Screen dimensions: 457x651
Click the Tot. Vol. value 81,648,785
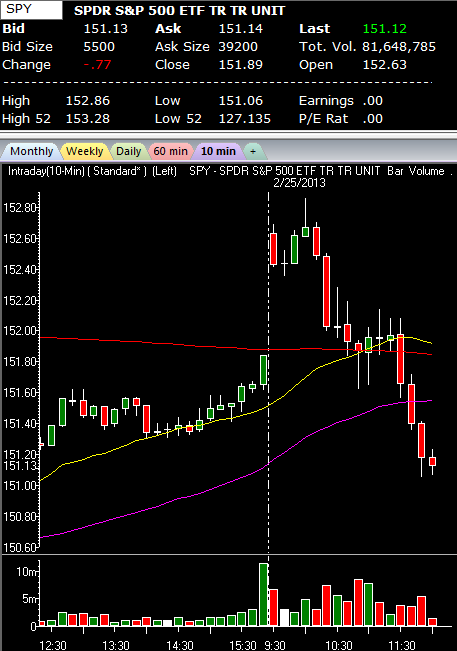399,46
